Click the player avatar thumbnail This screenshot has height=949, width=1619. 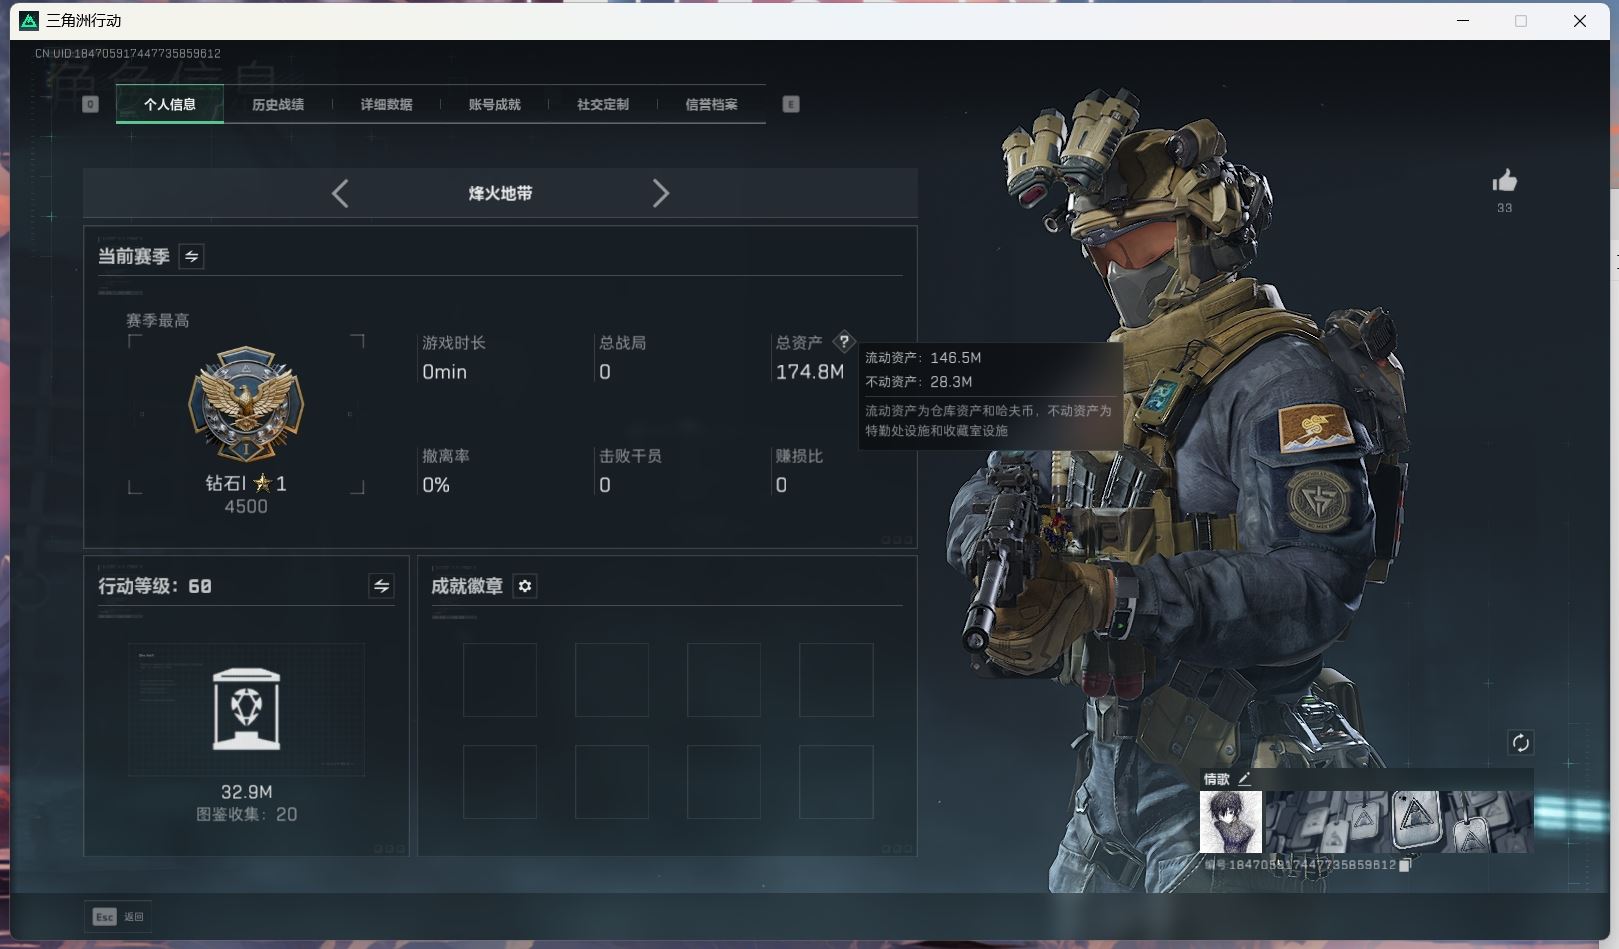click(1230, 822)
